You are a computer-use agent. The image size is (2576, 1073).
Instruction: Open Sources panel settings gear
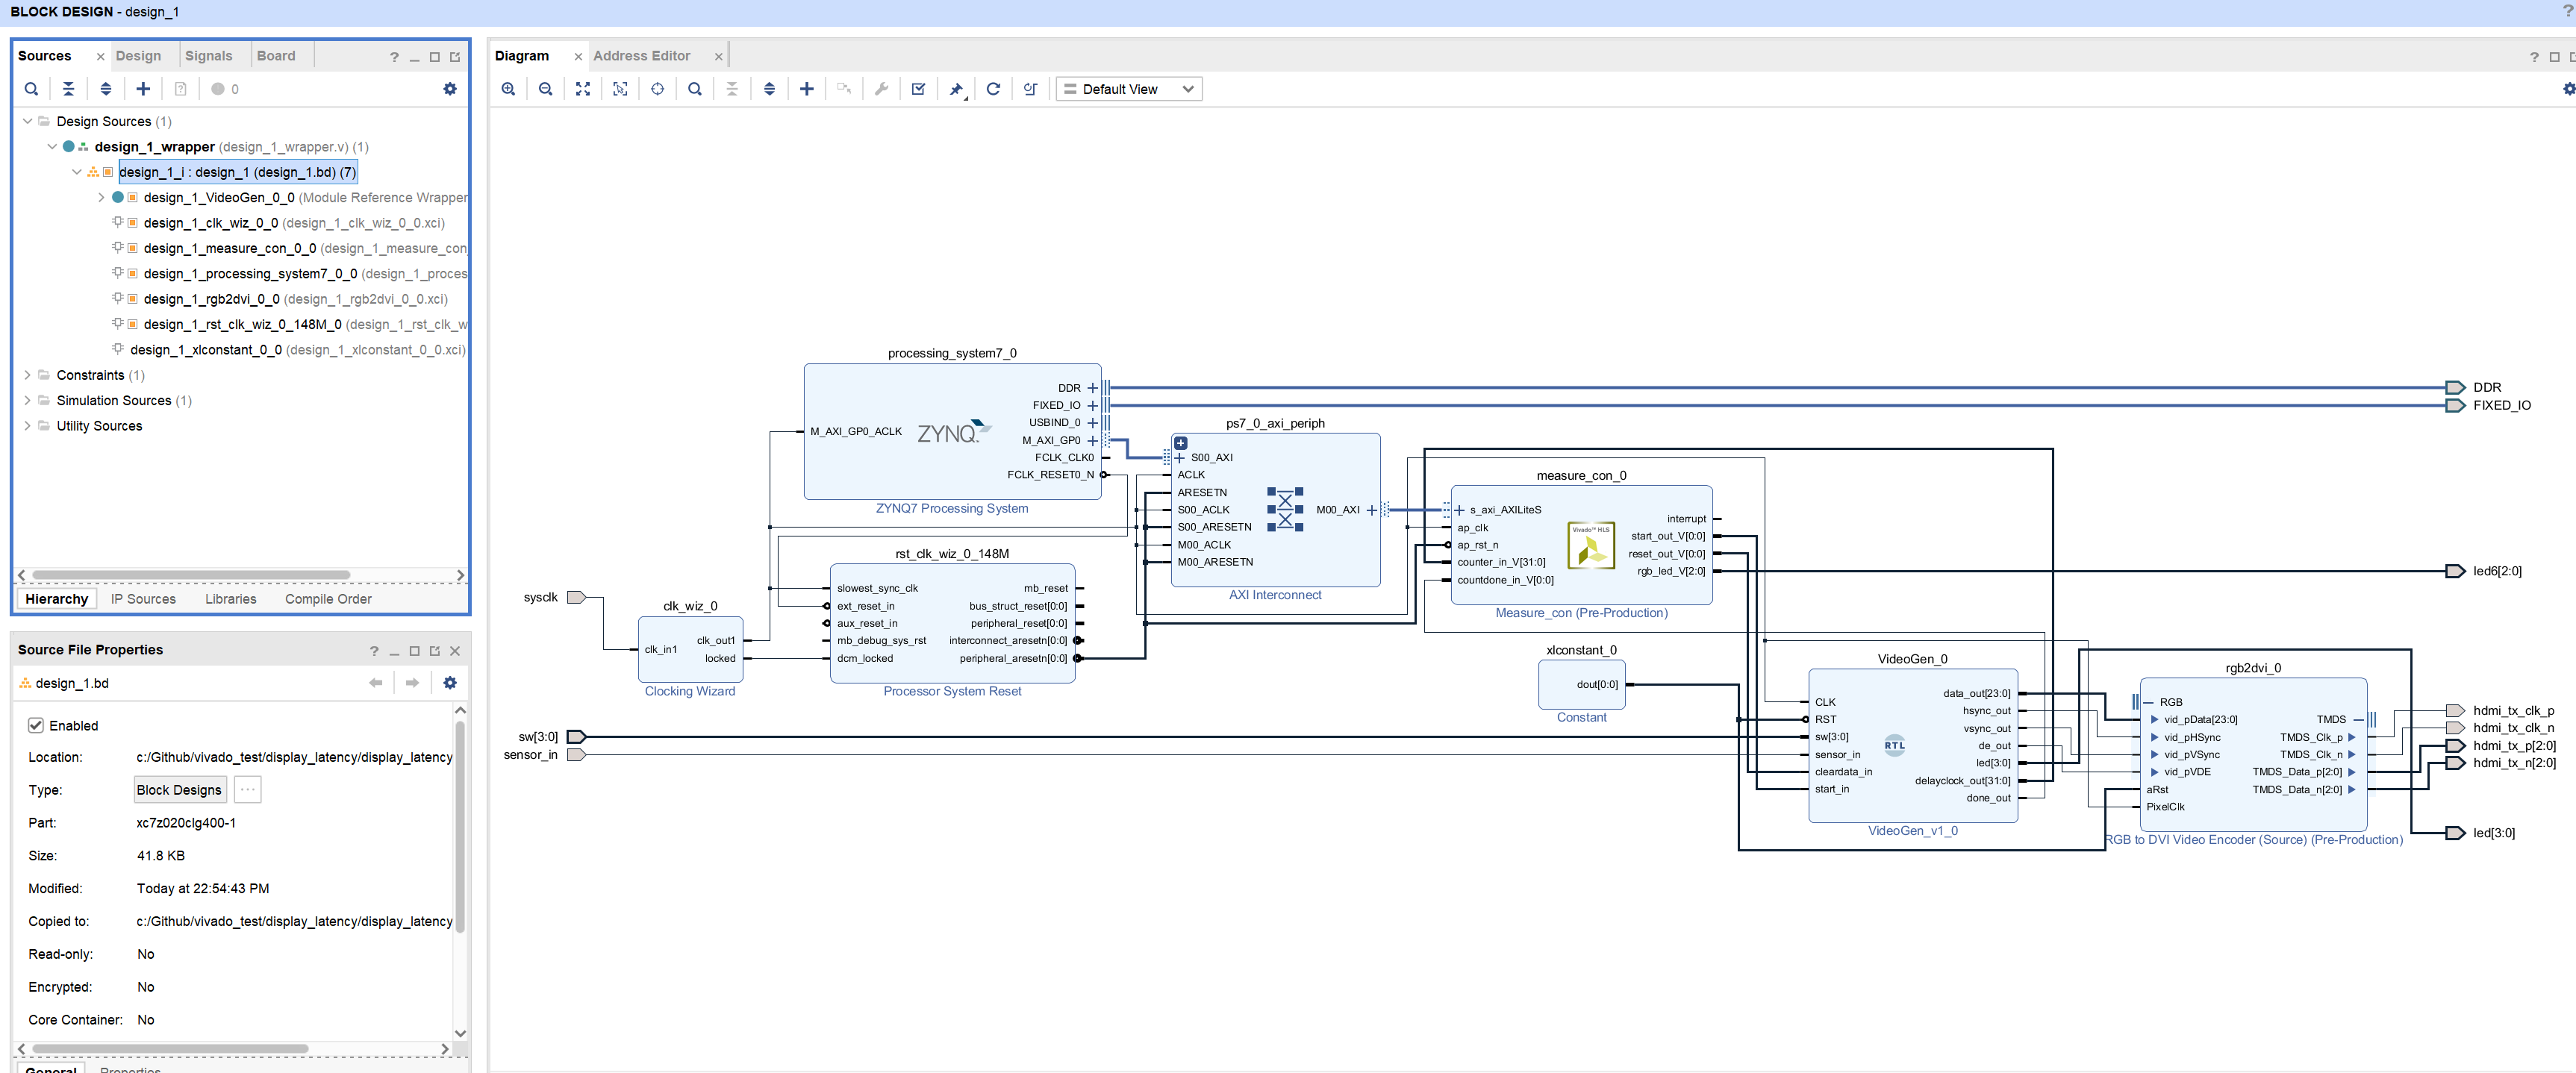click(449, 89)
